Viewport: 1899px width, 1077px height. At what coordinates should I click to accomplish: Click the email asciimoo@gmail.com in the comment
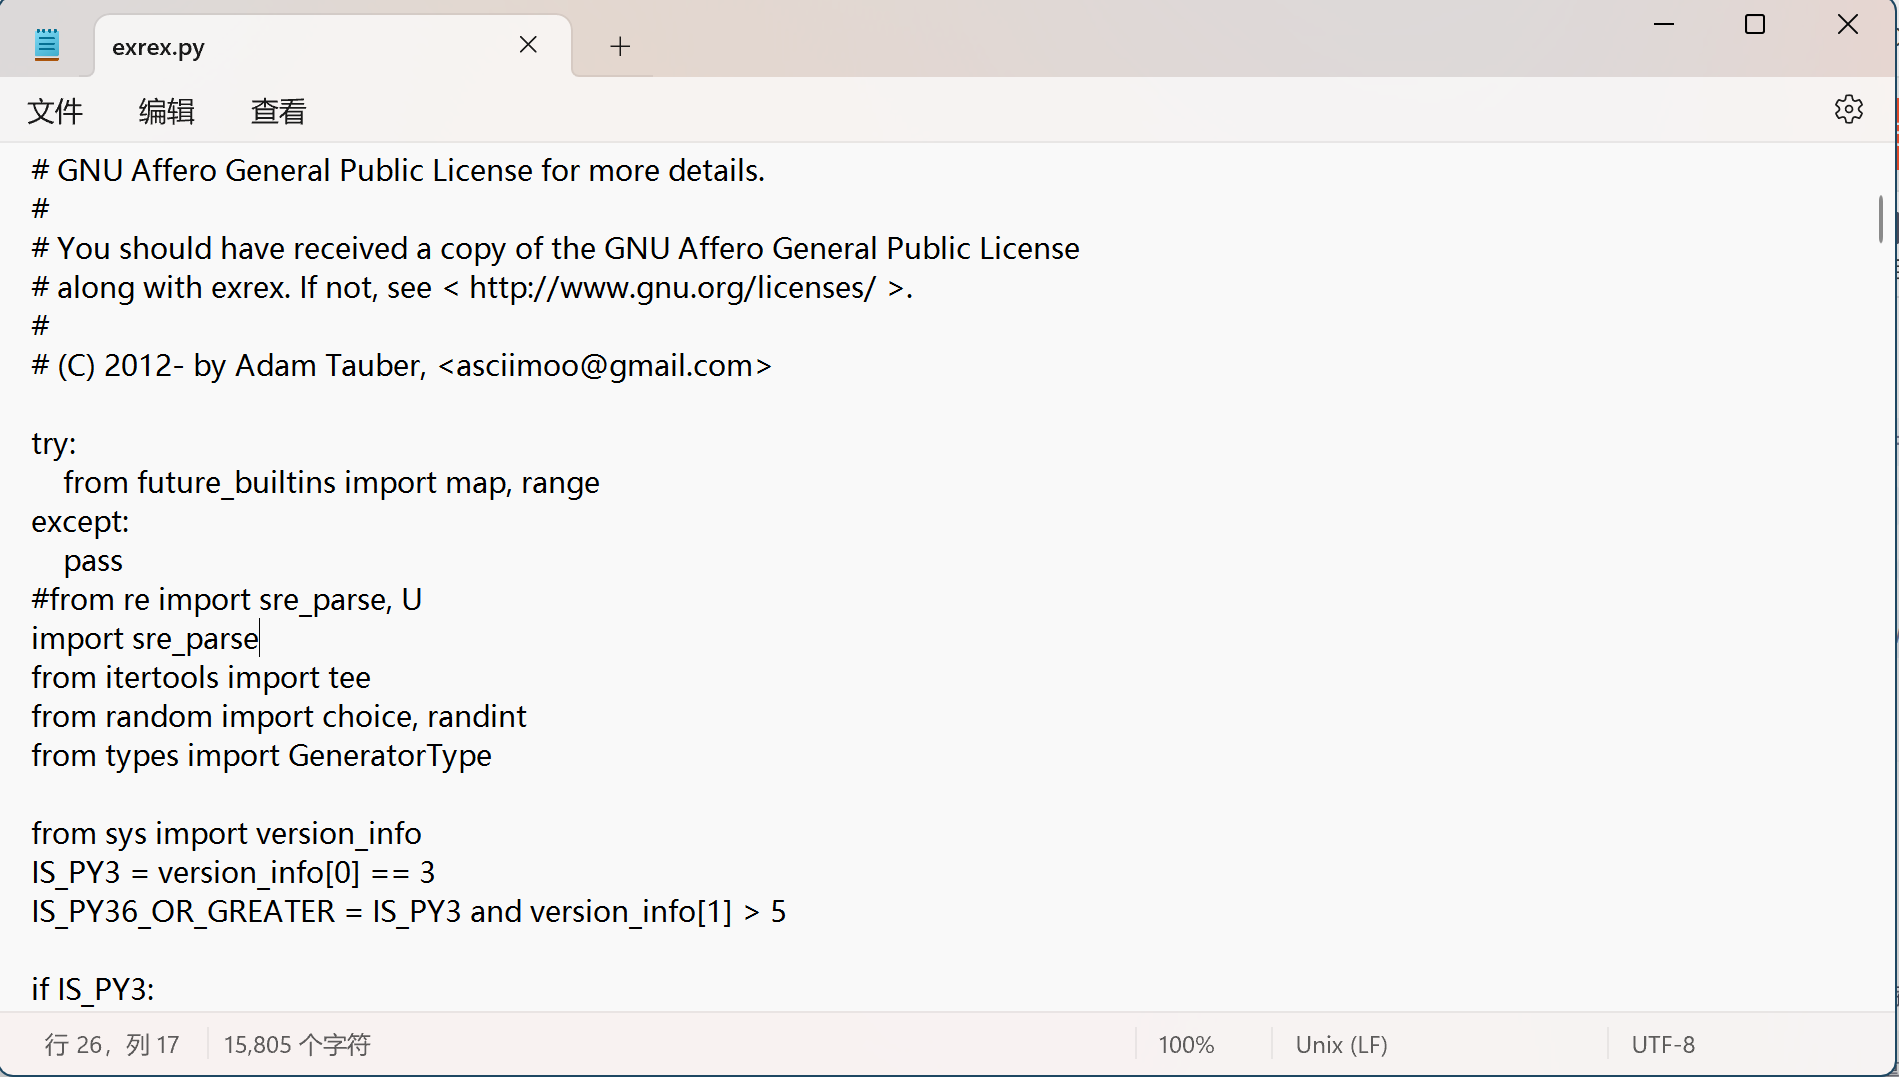pyautogui.click(x=604, y=365)
